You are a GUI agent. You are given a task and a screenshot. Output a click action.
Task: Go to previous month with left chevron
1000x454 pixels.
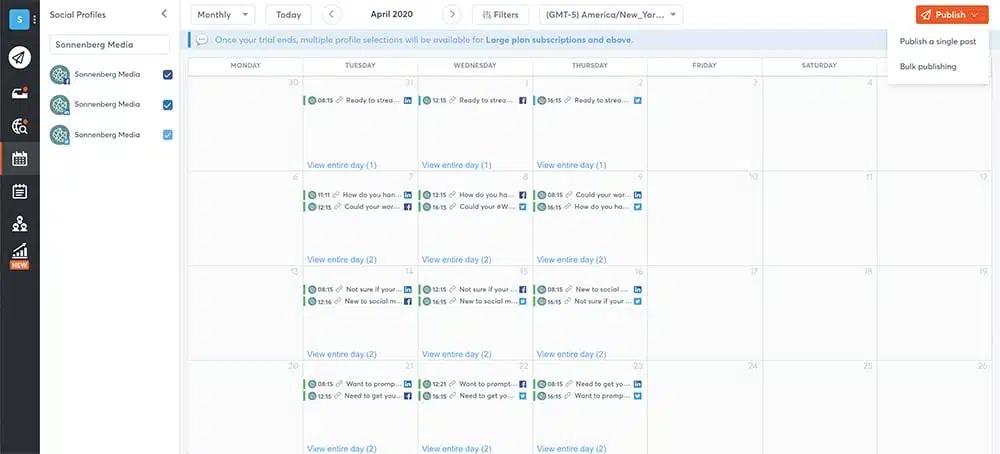click(x=332, y=15)
